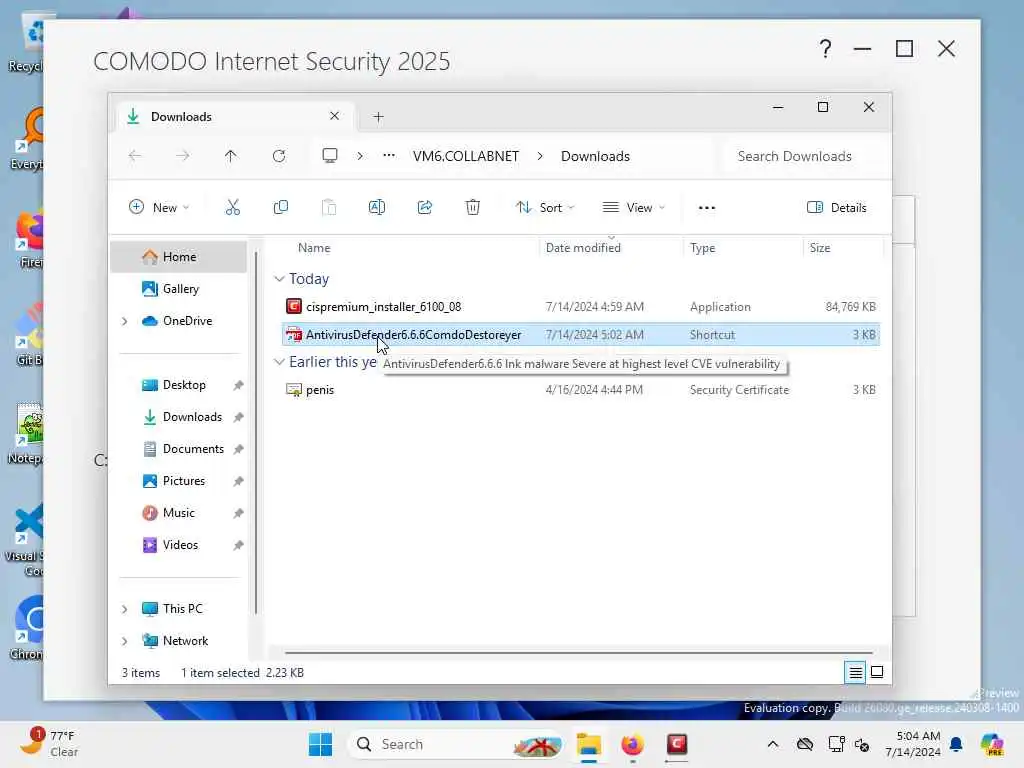Sort by Name column header
The image size is (1024, 768).
(314, 248)
